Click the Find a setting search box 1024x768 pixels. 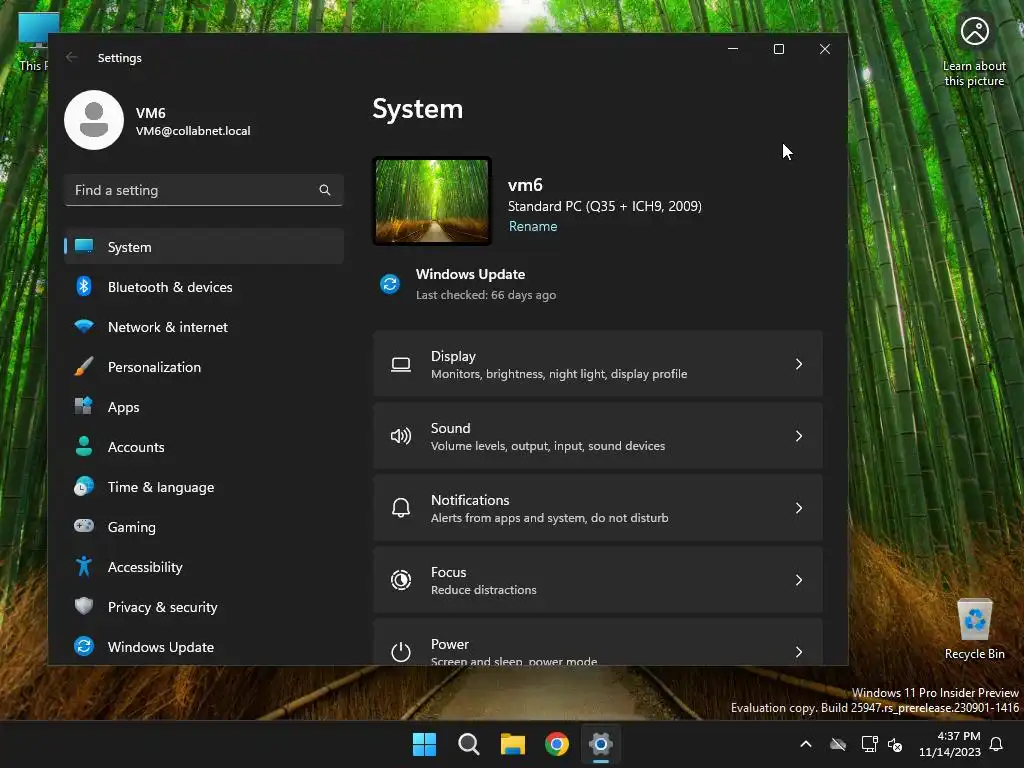[x=204, y=190]
